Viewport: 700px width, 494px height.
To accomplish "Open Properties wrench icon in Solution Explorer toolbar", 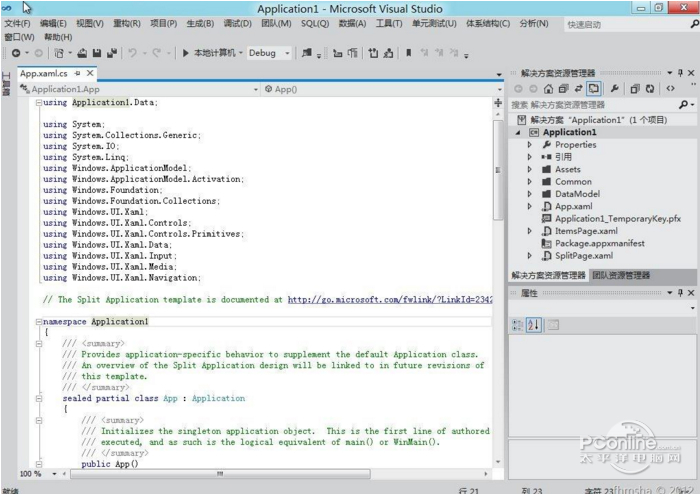I will coord(615,89).
